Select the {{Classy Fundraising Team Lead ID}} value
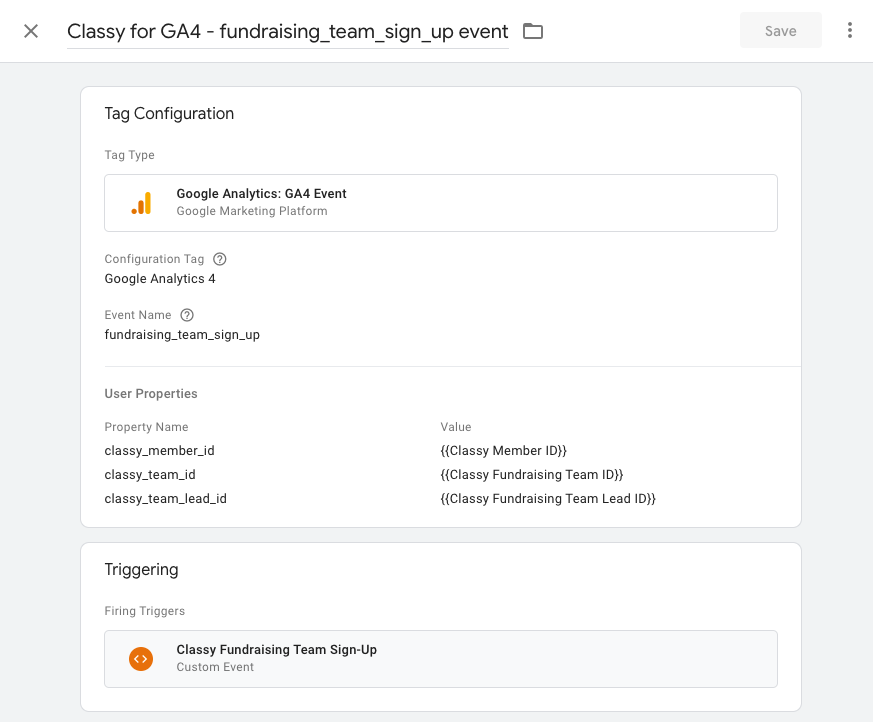This screenshot has height=722, width=873. 548,498
